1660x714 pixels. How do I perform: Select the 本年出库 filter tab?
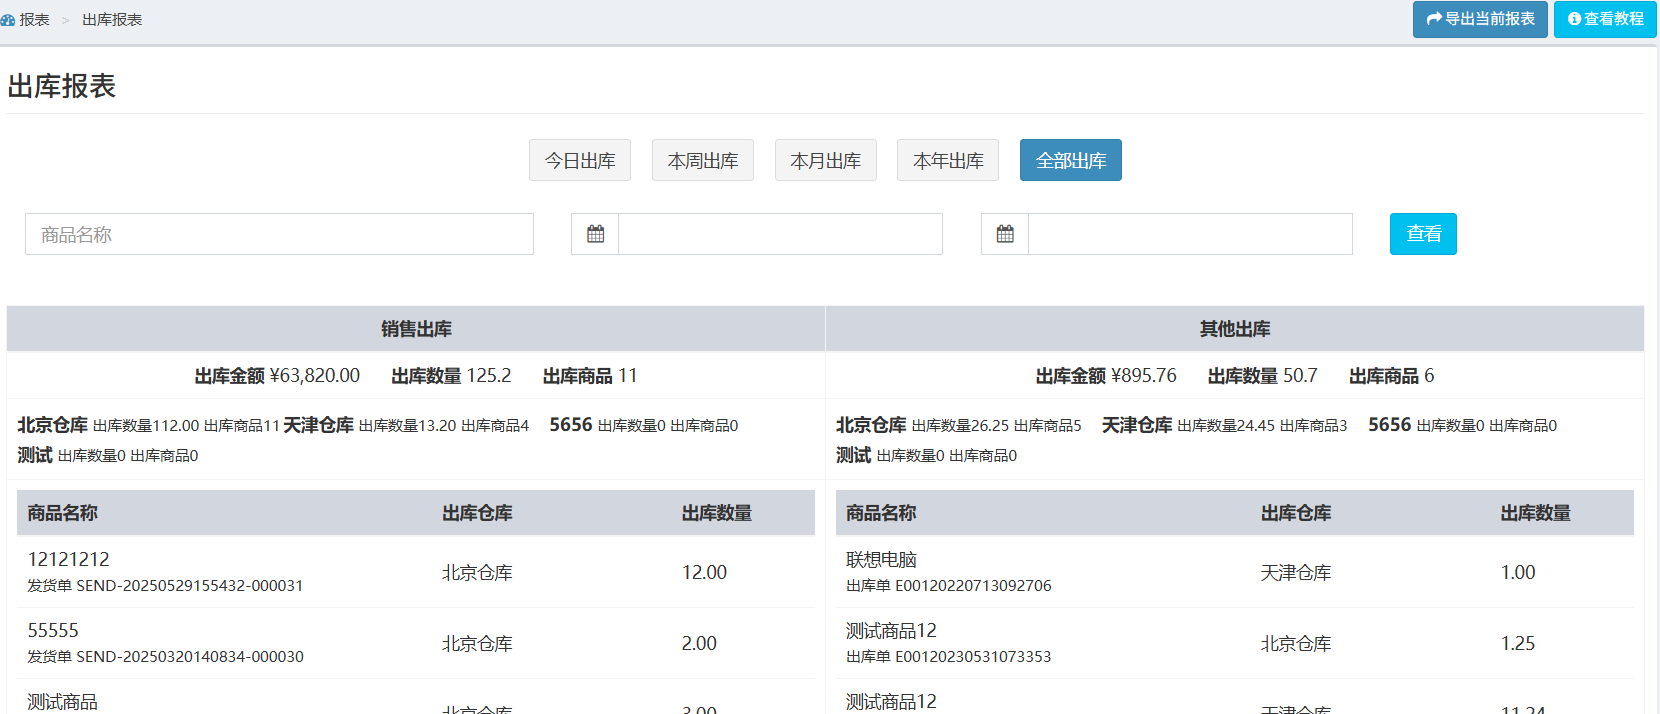pyautogui.click(x=948, y=160)
